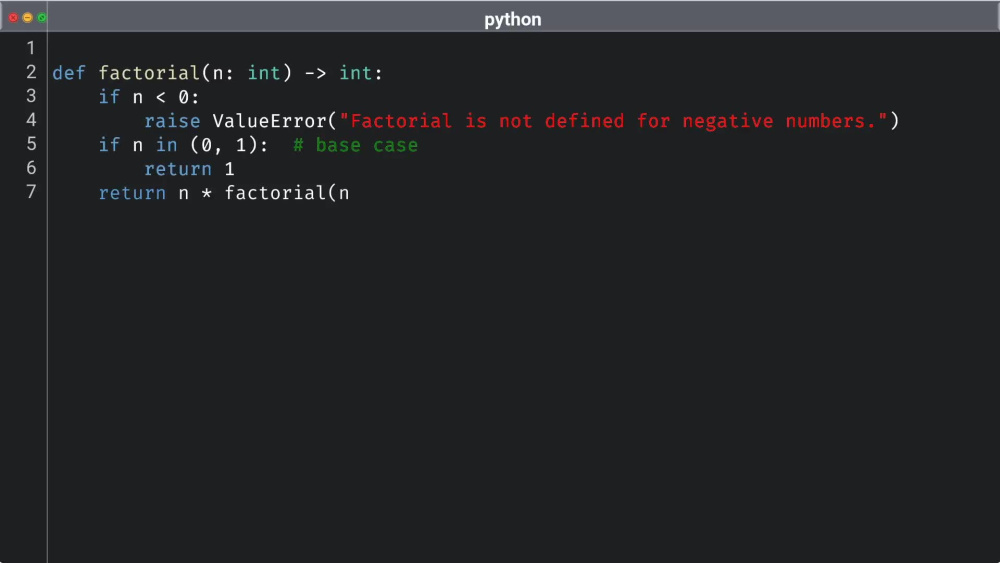
Task: Click the 'python' window title
Action: (x=512, y=19)
